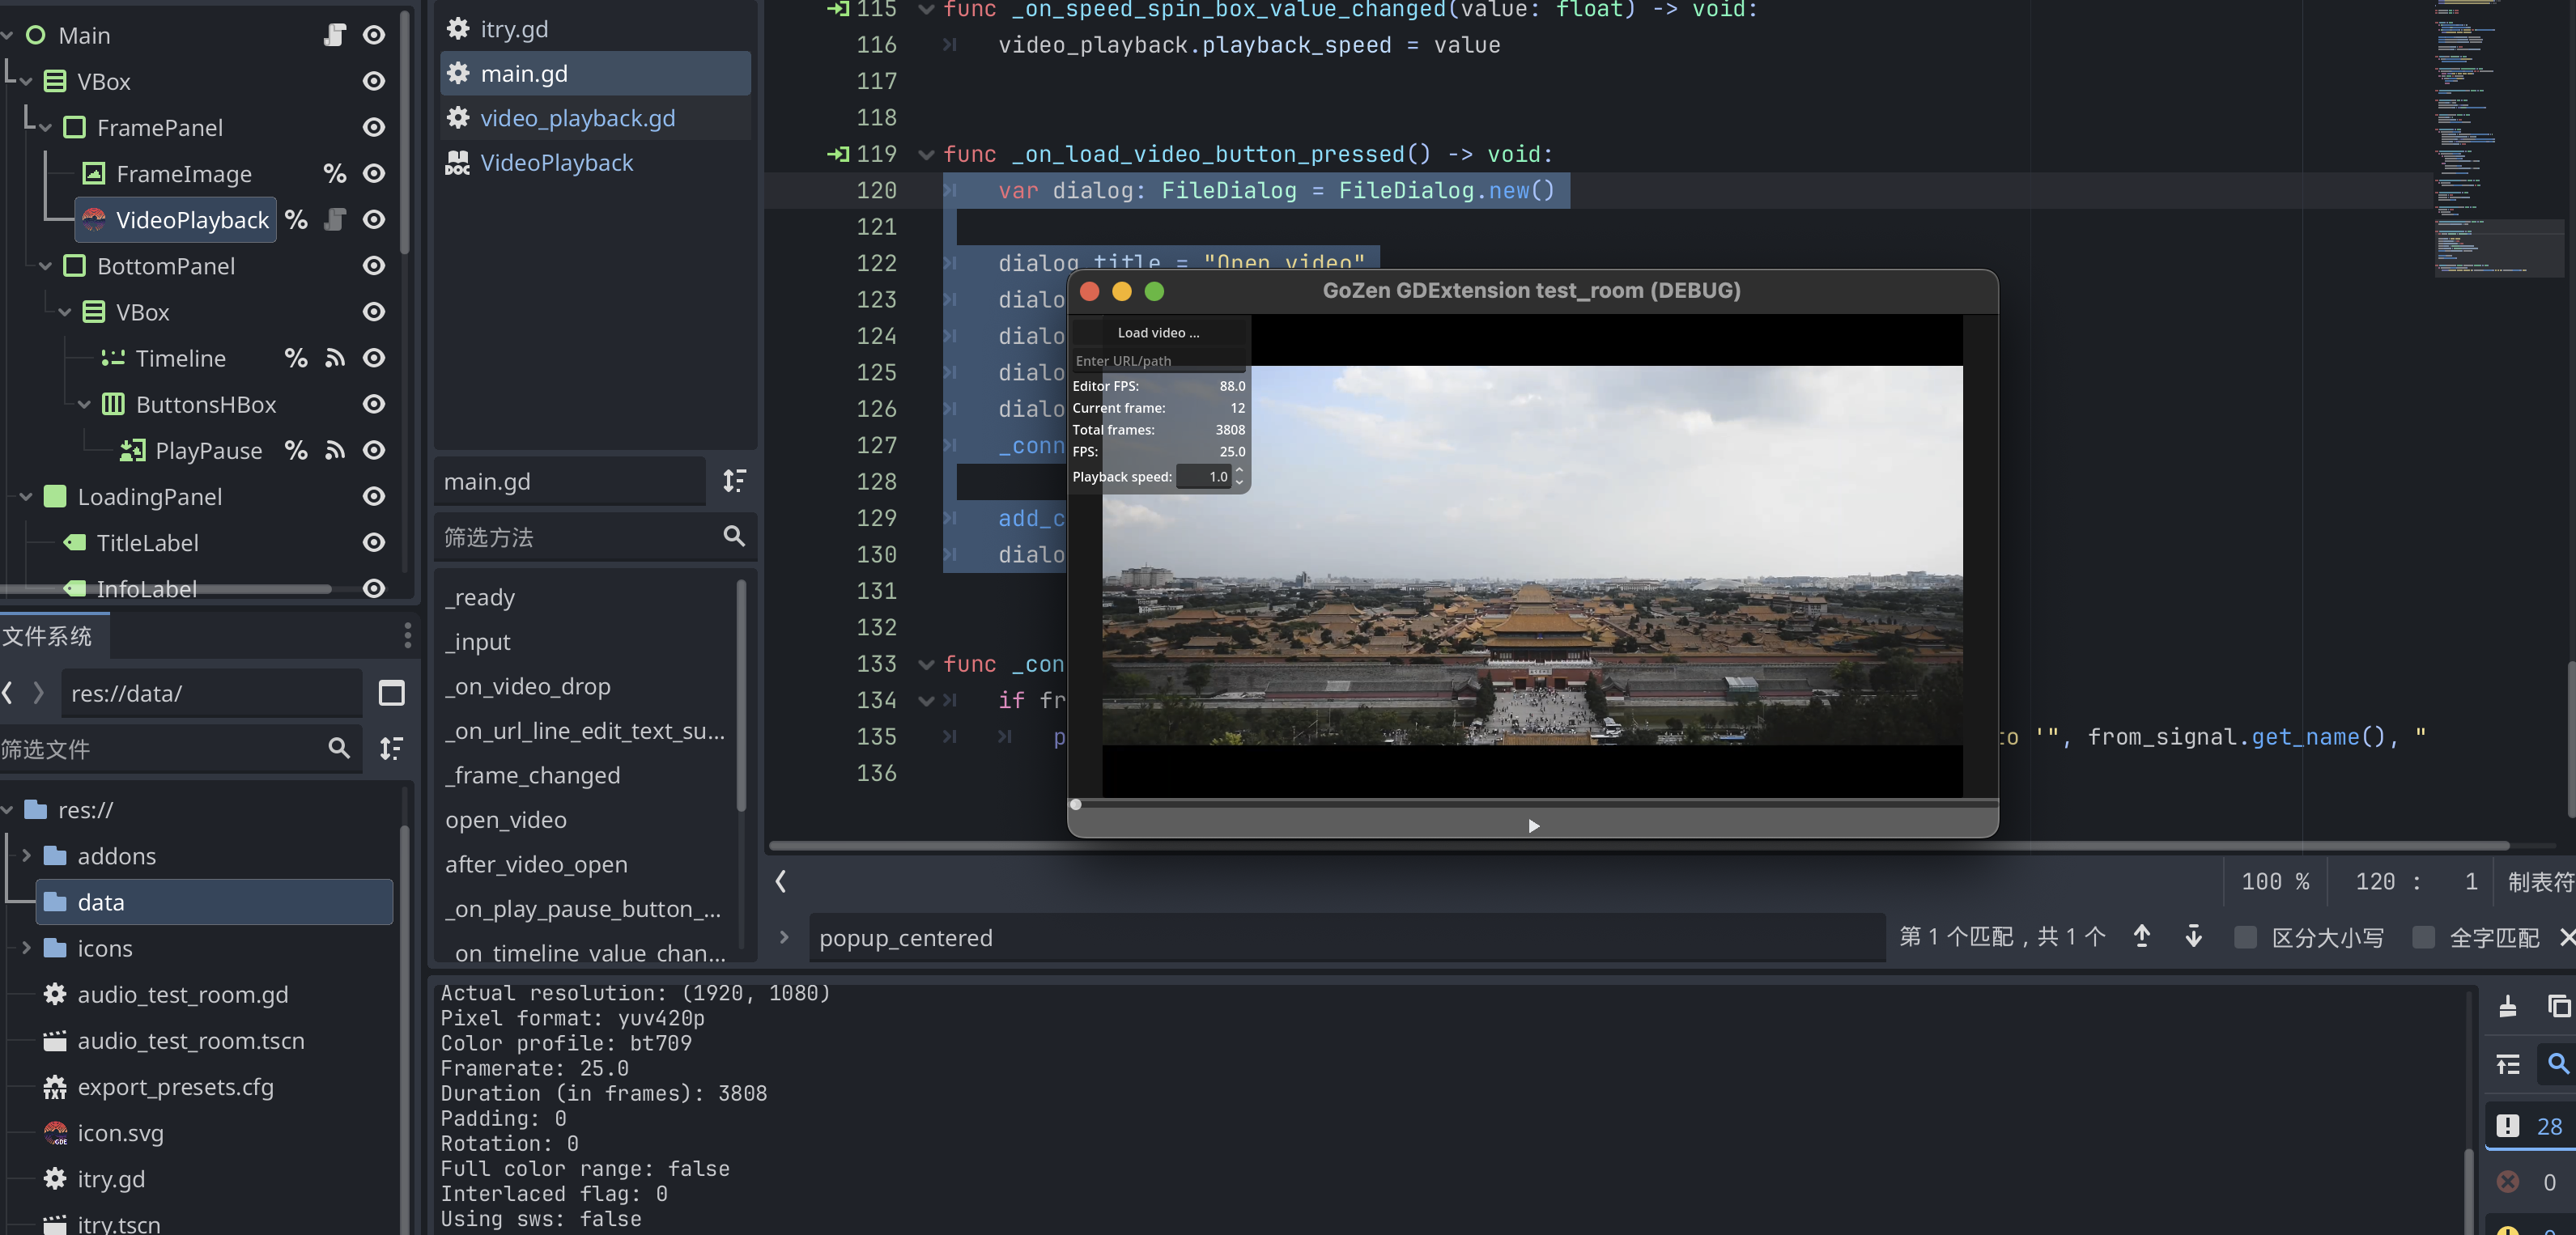Screen dimensions: 2576x1235
Task: Enable the case sensitive checkbox
Action: pyautogui.click(x=2245, y=937)
